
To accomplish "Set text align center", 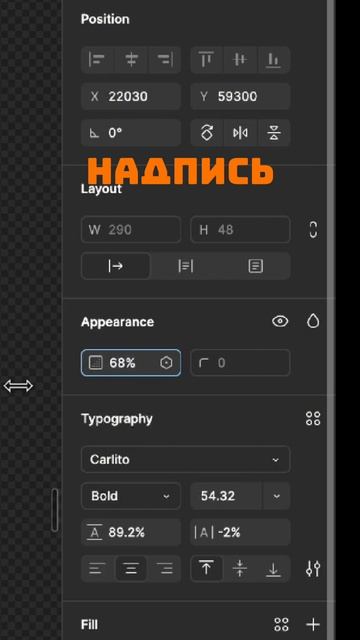I will click(131, 569).
